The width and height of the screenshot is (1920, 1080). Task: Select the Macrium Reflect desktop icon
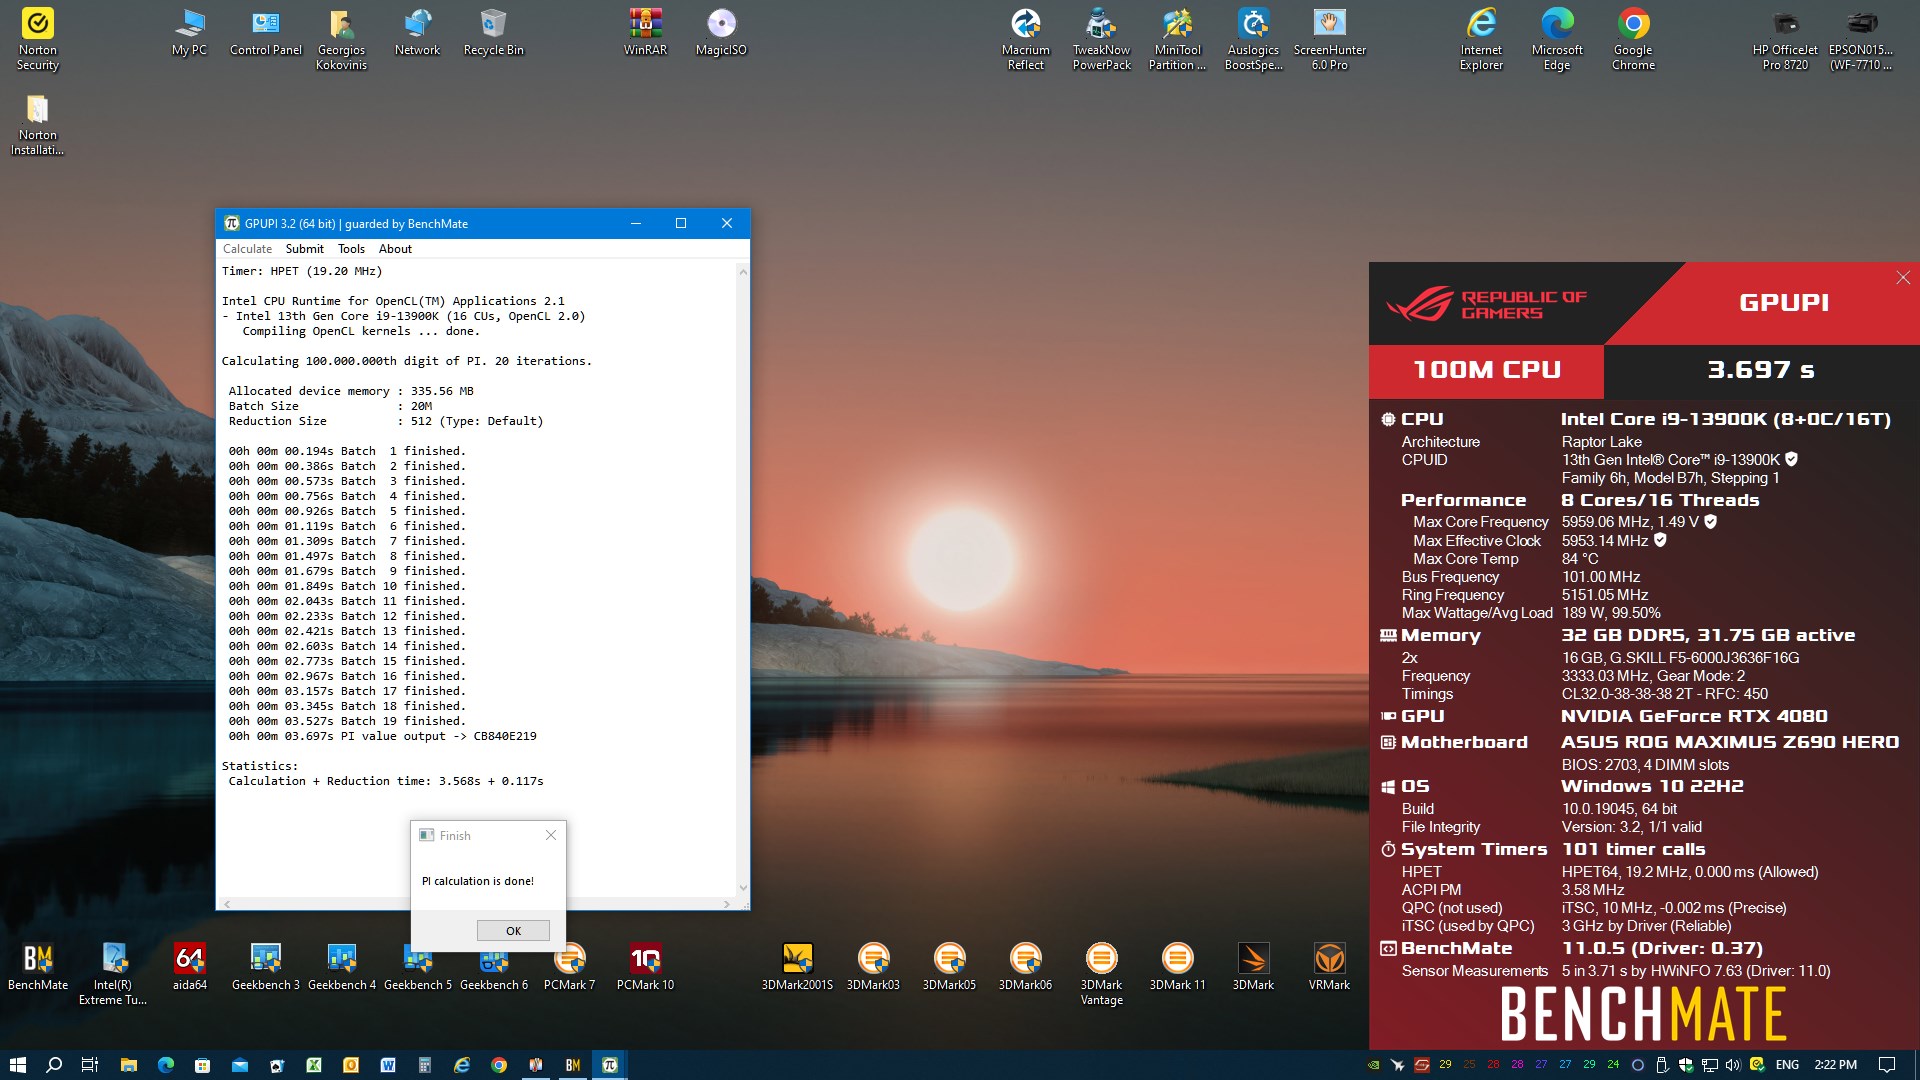point(1025,40)
